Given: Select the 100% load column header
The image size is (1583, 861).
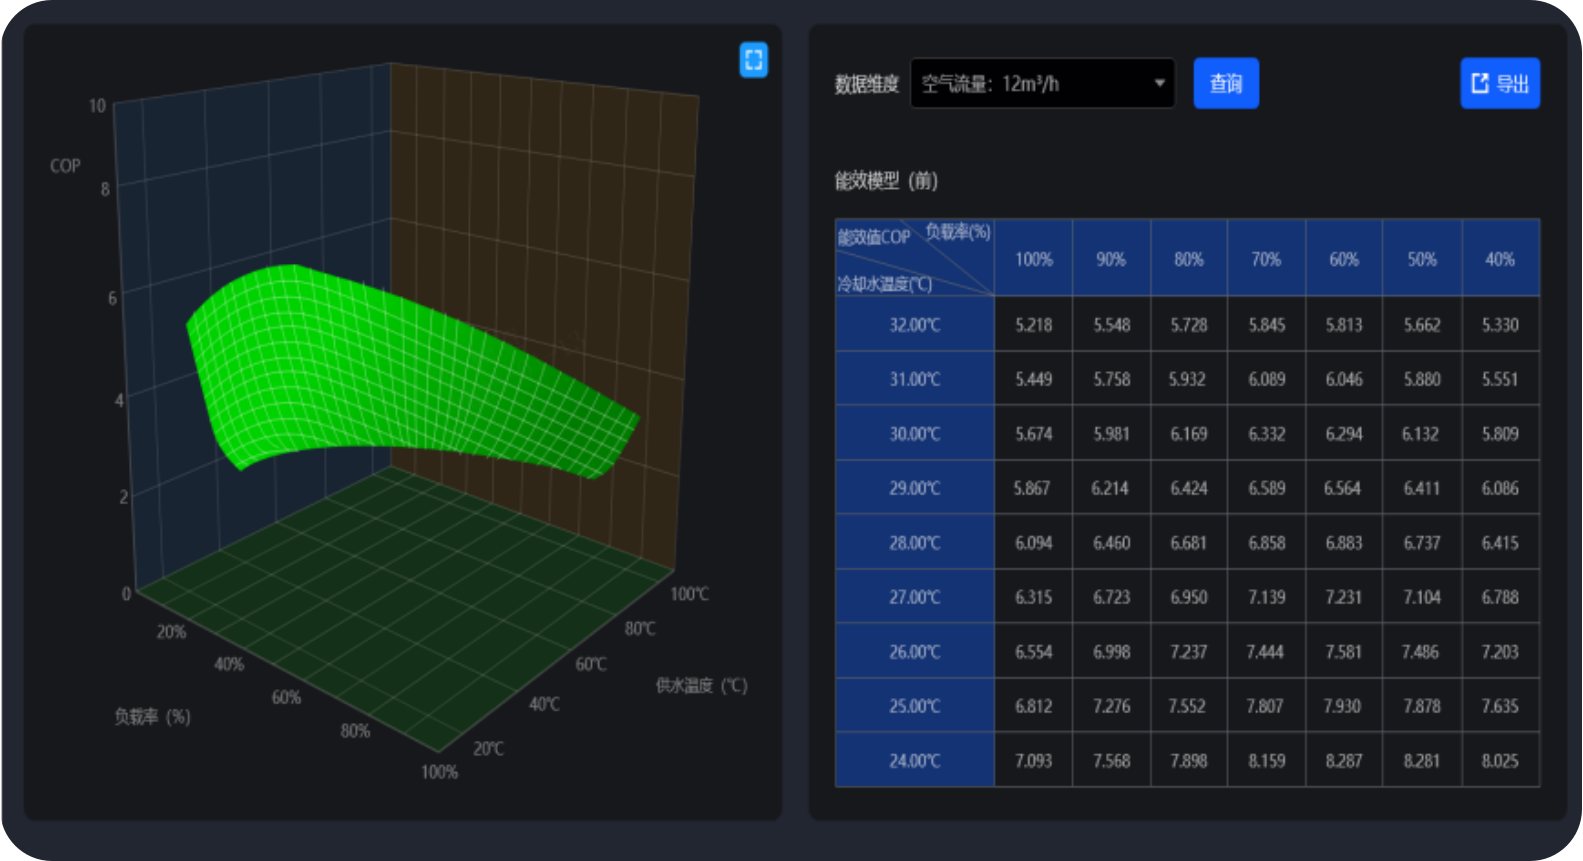Looking at the screenshot, I should [x=1034, y=259].
